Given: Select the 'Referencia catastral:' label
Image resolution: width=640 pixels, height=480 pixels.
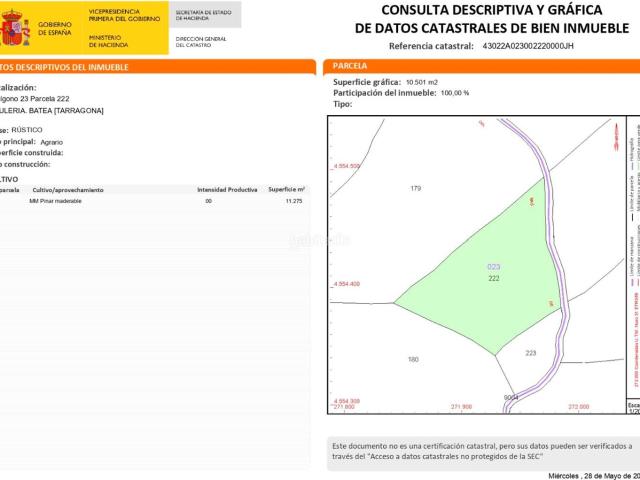Looking at the screenshot, I should [x=431, y=46].
